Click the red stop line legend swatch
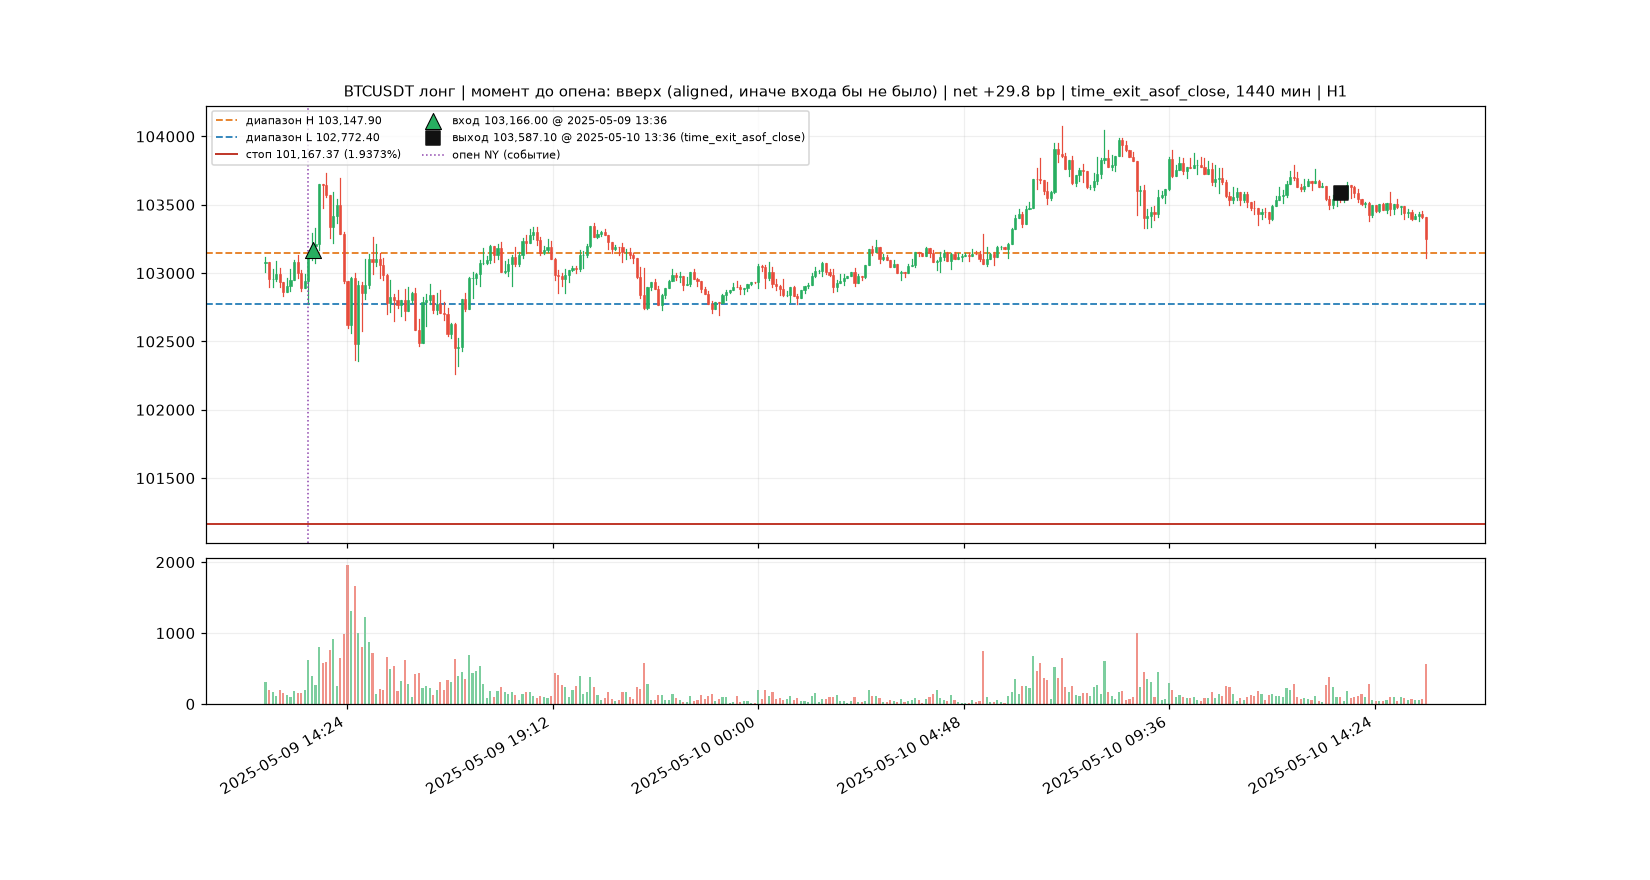The image size is (1650, 880). 228,155
